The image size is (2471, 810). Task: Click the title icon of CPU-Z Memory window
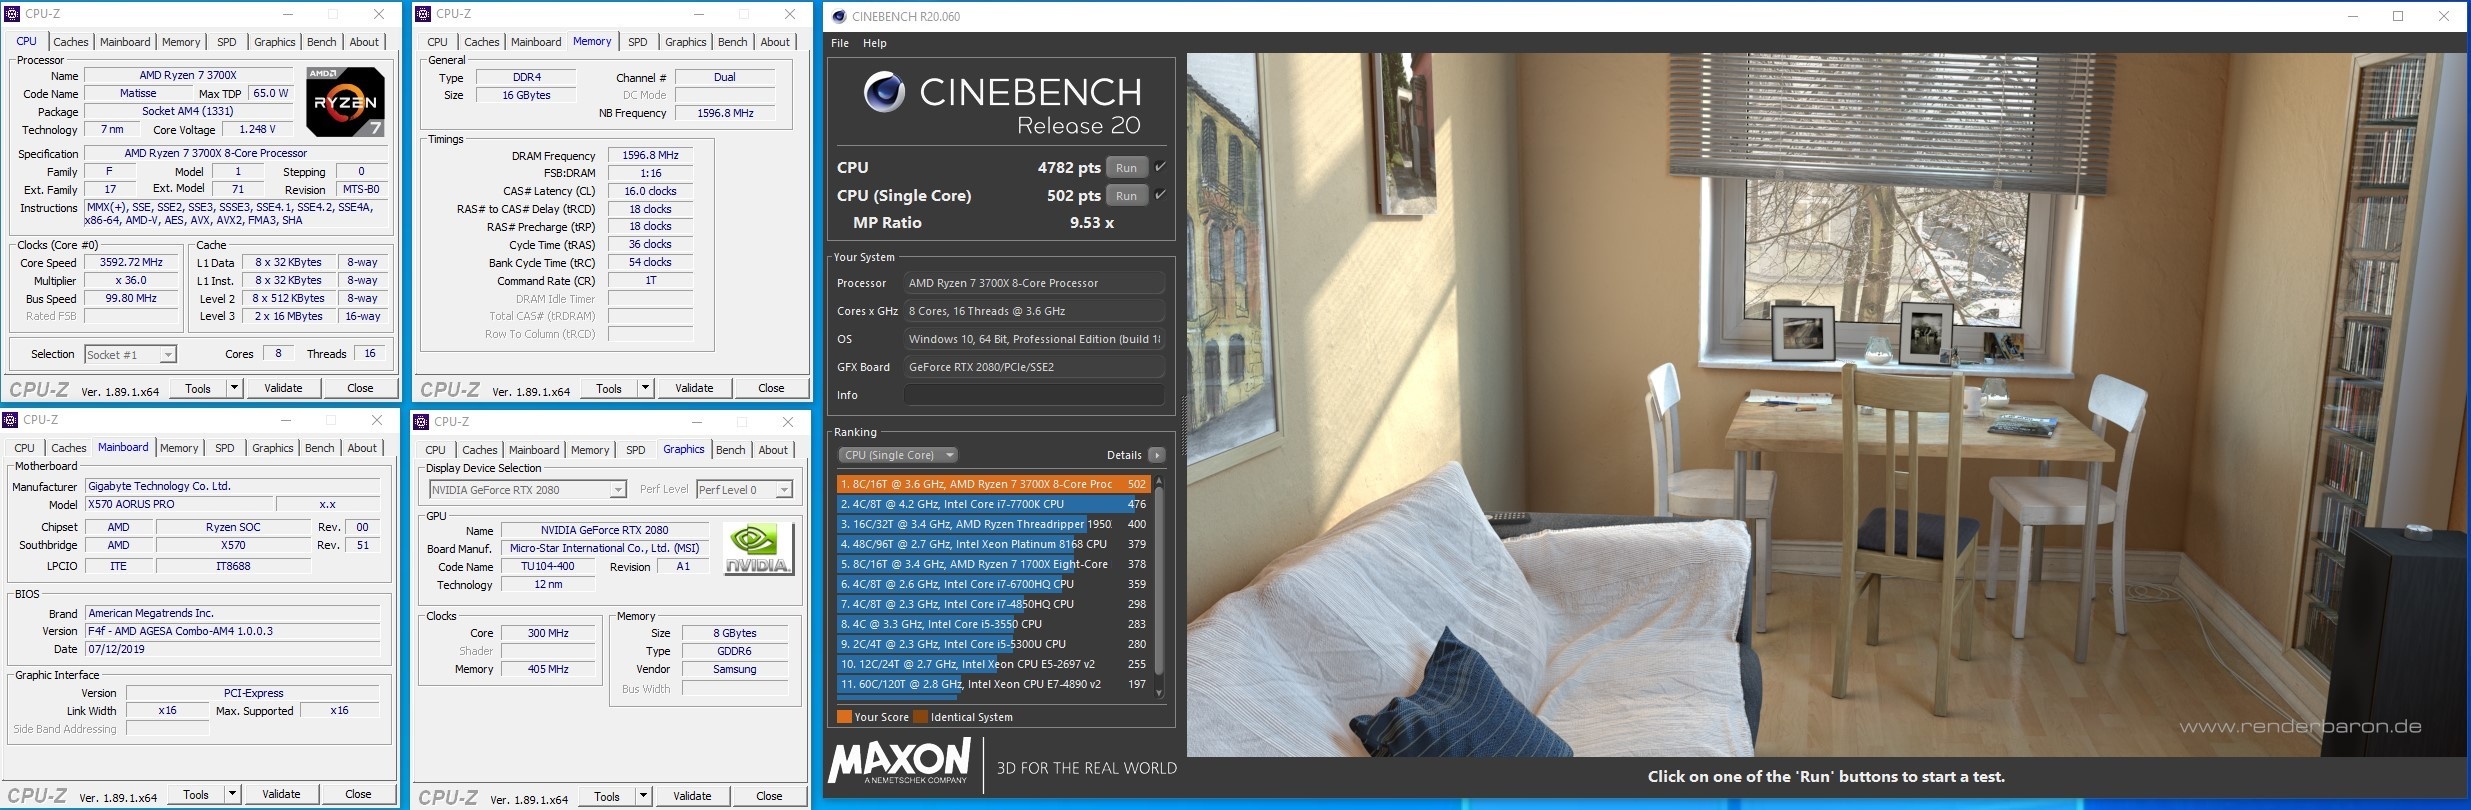click(x=422, y=14)
